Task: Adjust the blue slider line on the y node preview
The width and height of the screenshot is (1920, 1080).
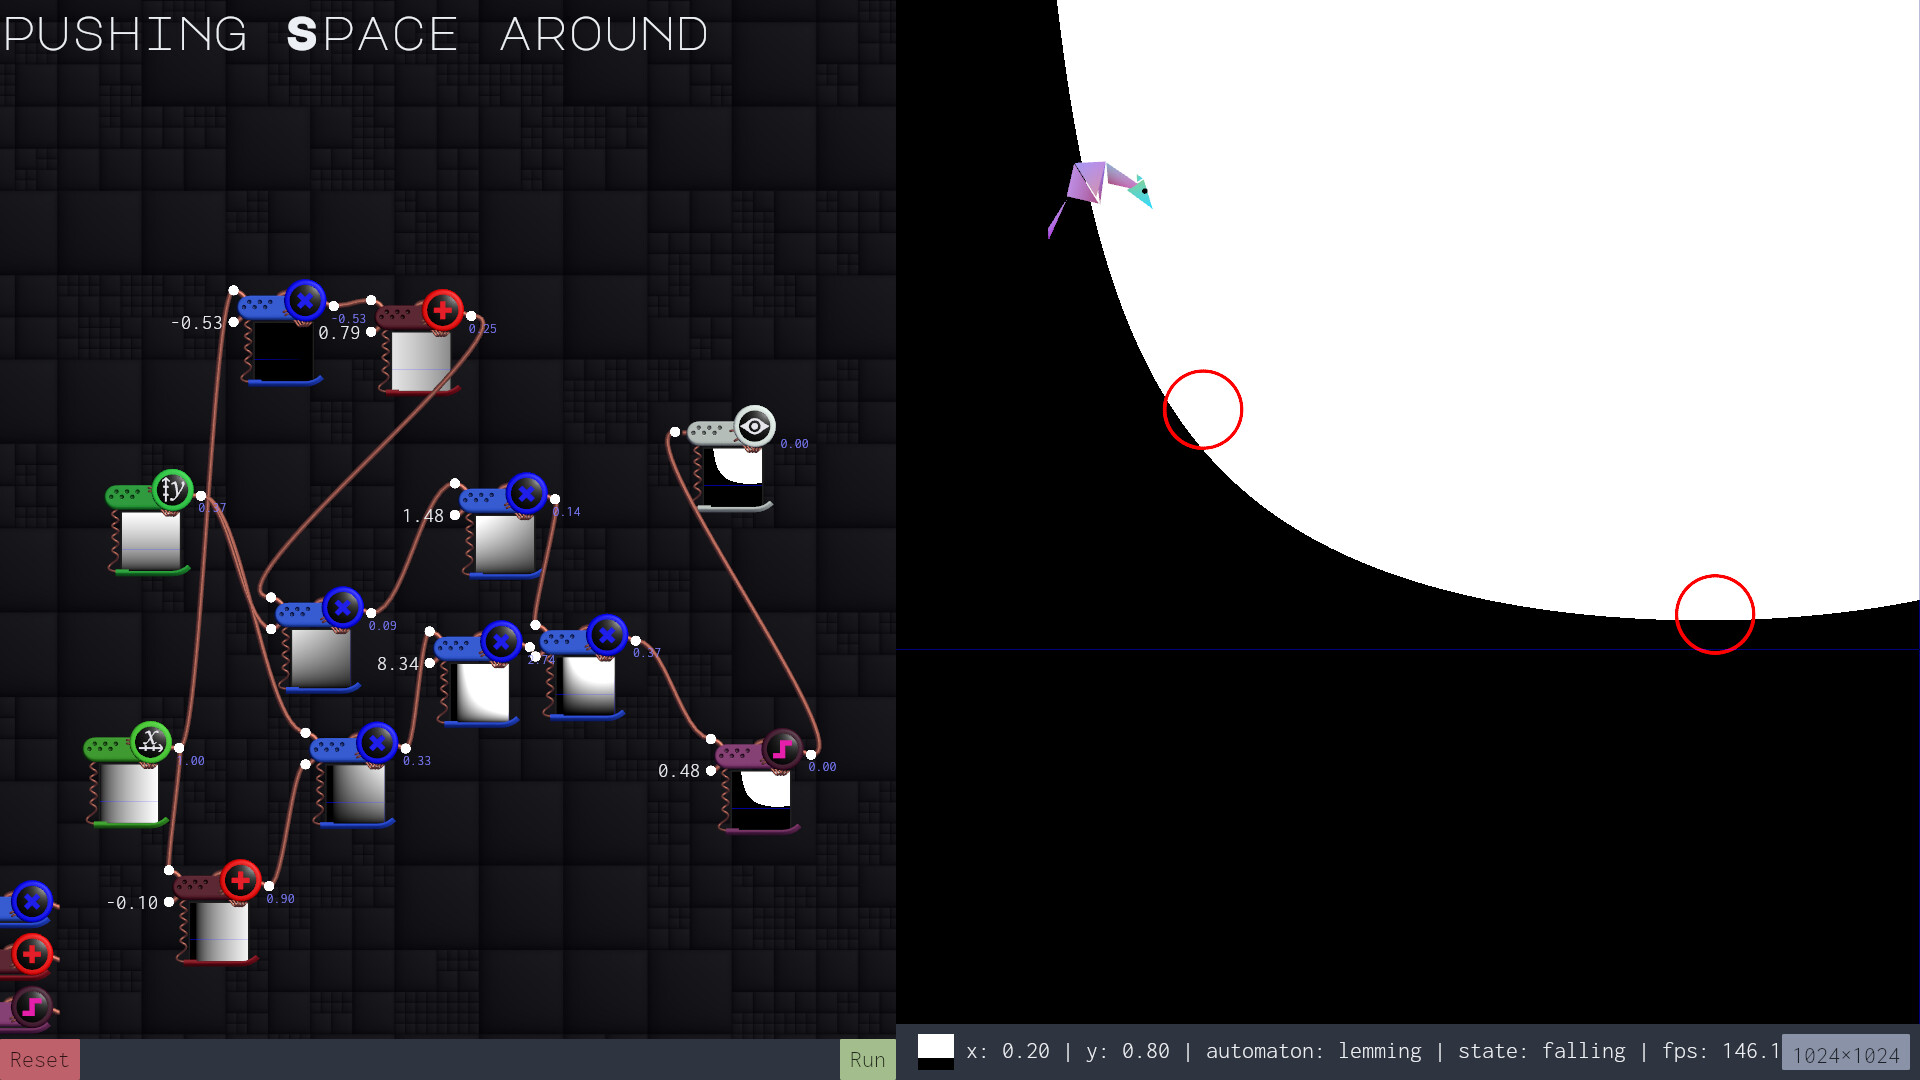Action: pyautogui.click(x=152, y=549)
